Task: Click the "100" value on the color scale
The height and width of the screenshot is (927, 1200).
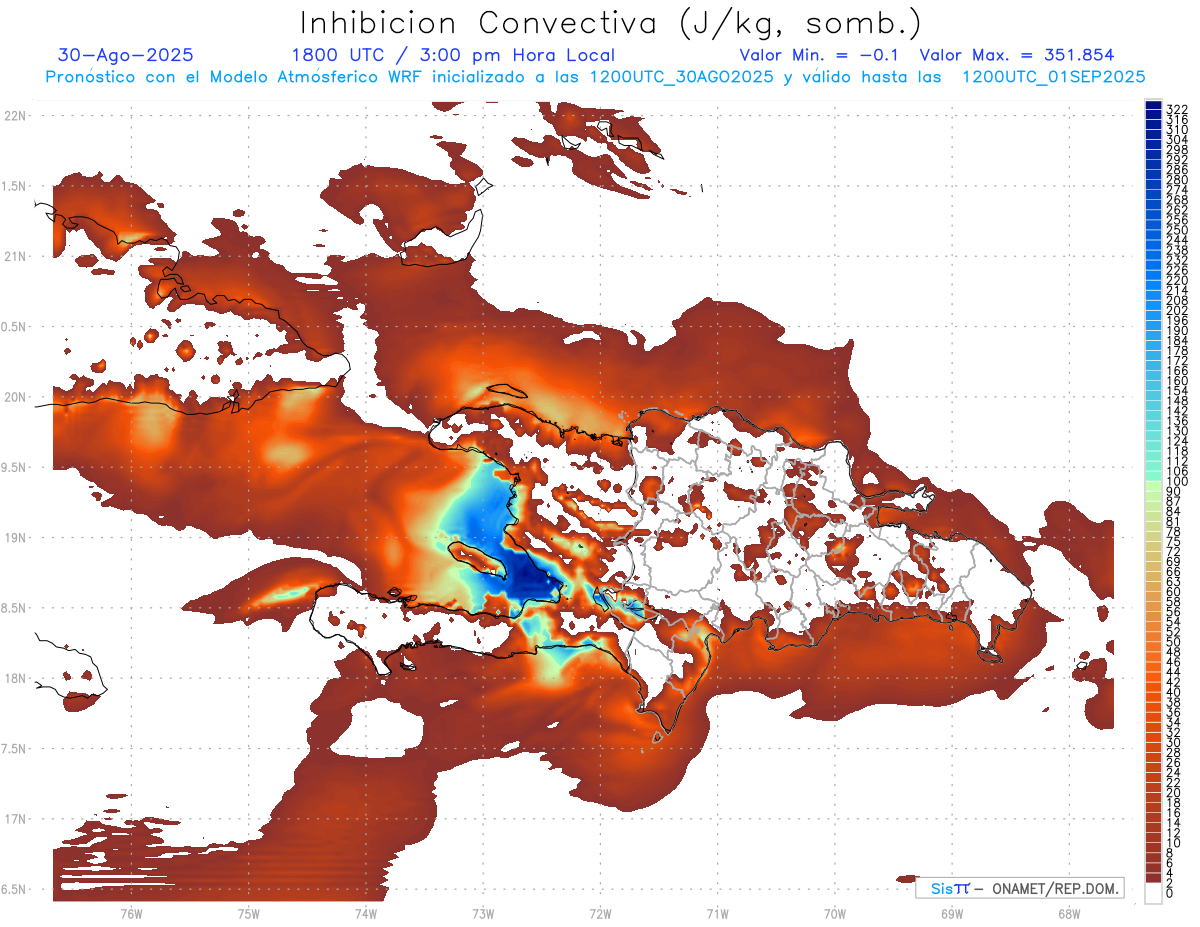Action: click(x=1176, y=482)
